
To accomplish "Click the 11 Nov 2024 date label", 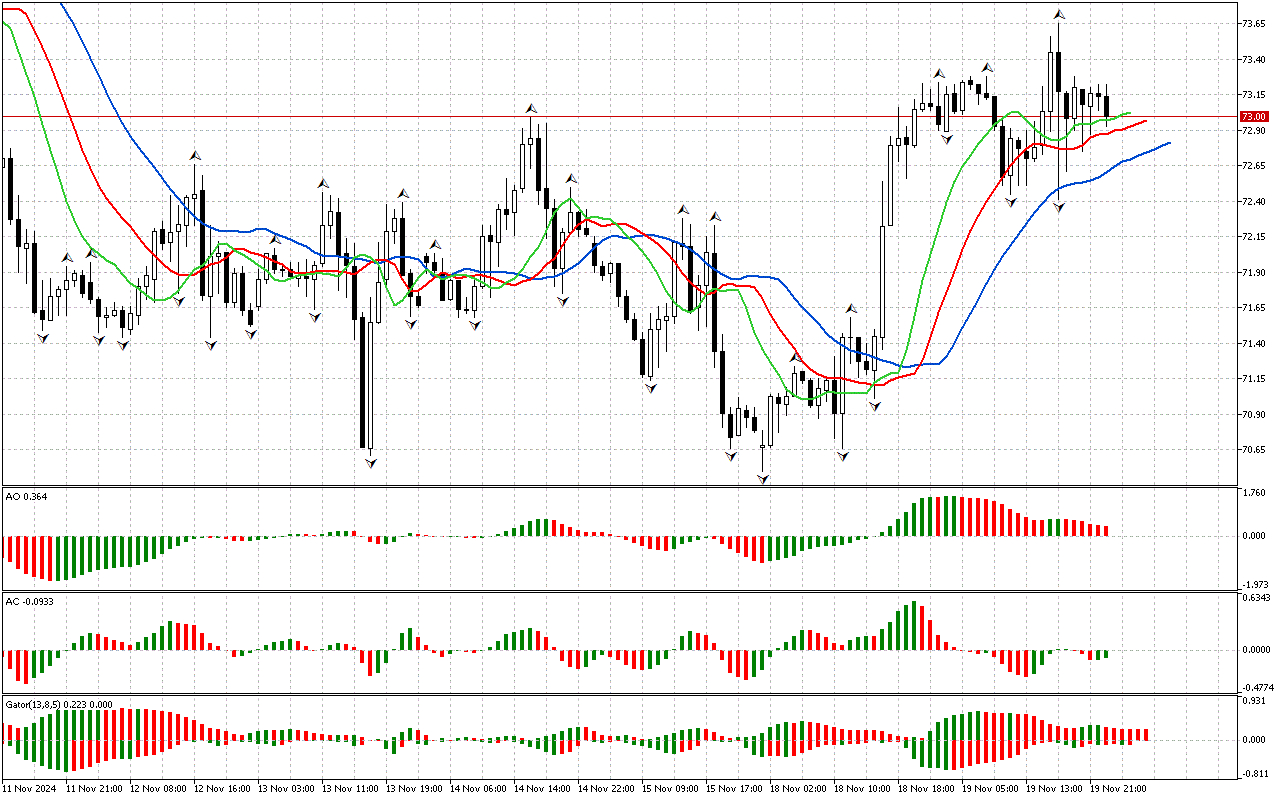I will (x=29, y=789).
